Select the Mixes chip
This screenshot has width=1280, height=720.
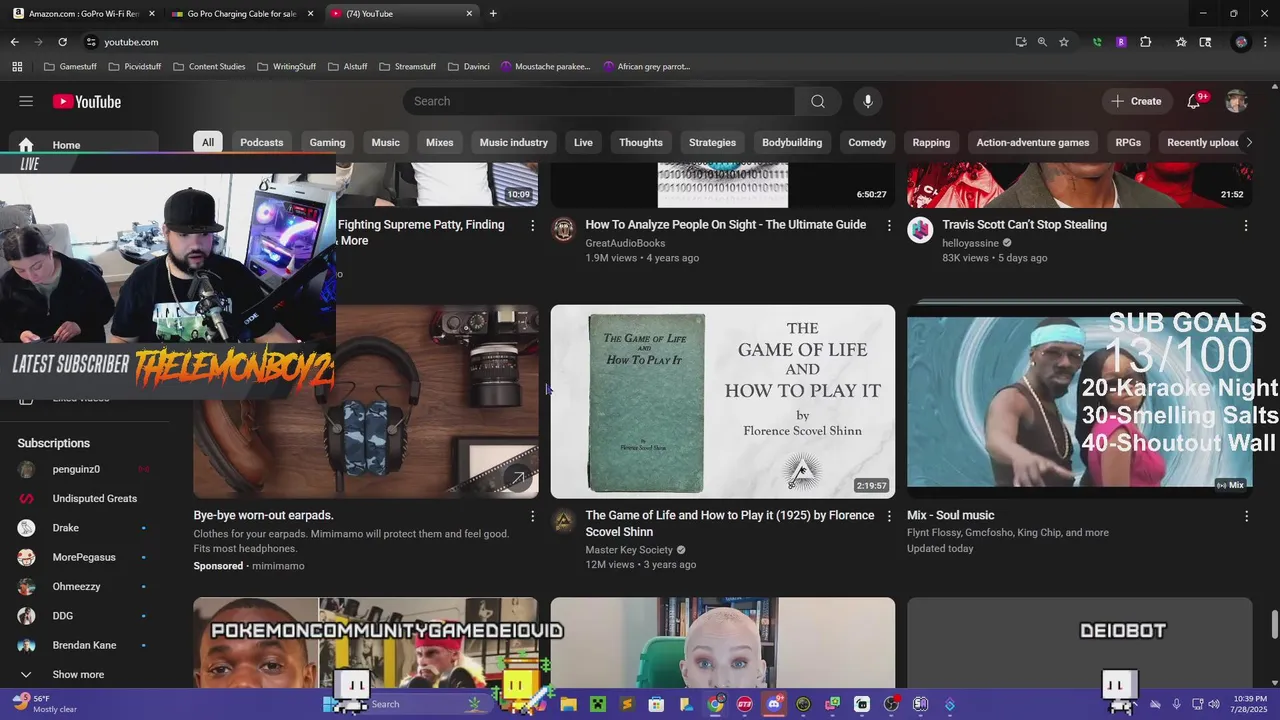(x=440, y=142)
